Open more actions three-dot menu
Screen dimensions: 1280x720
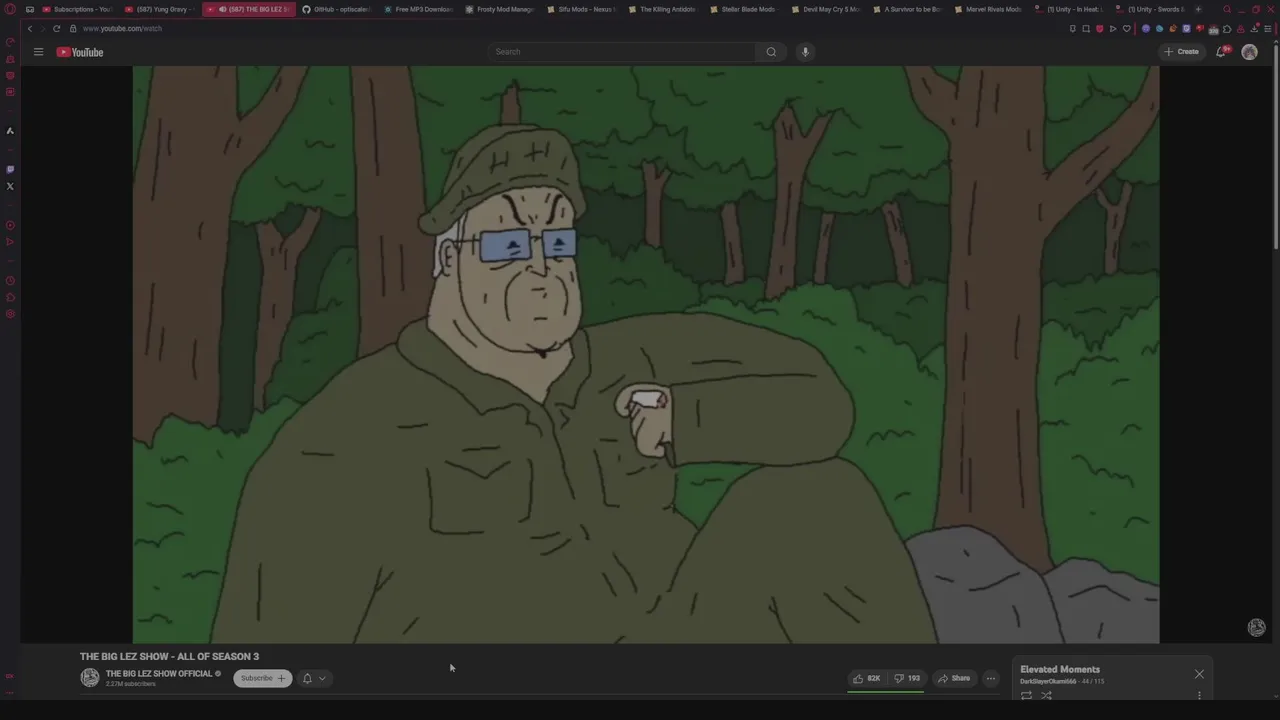click(x=991, y=678)
